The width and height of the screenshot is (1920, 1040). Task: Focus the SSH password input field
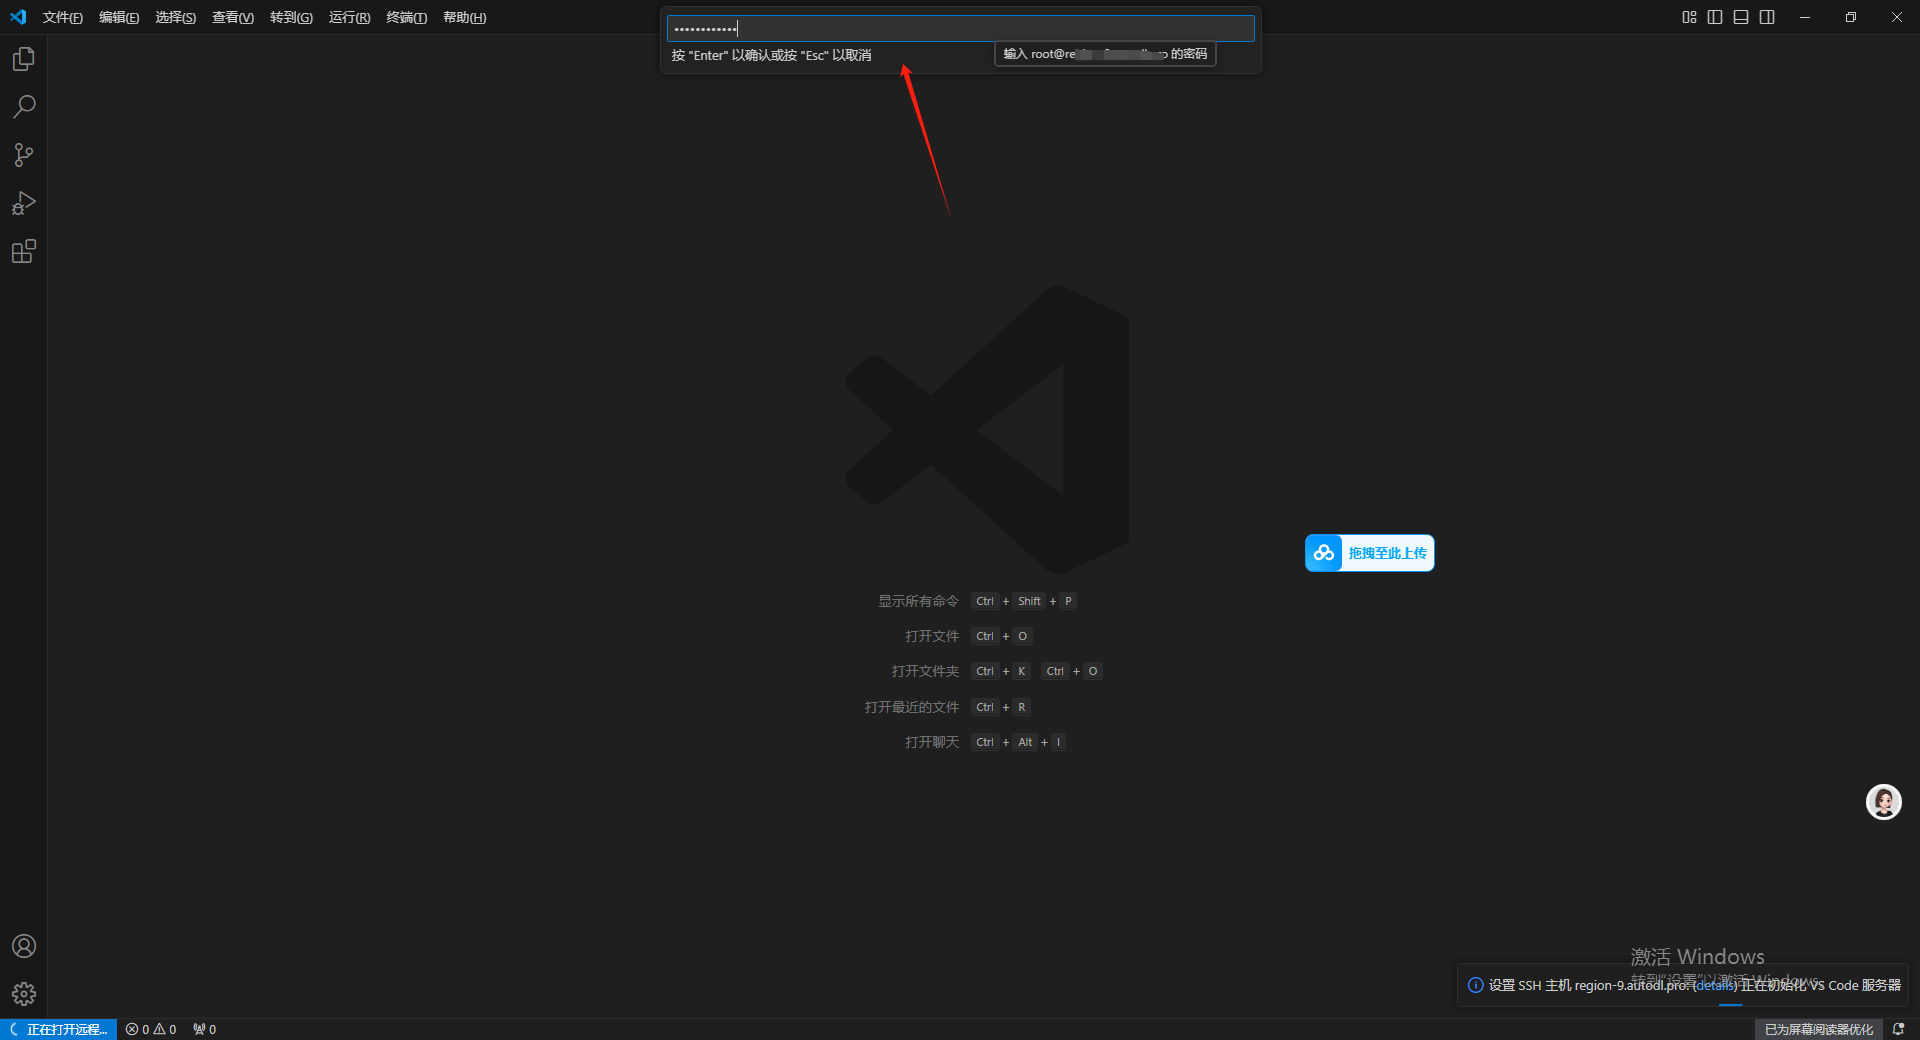pyautogui.click(x=960, y=28)
